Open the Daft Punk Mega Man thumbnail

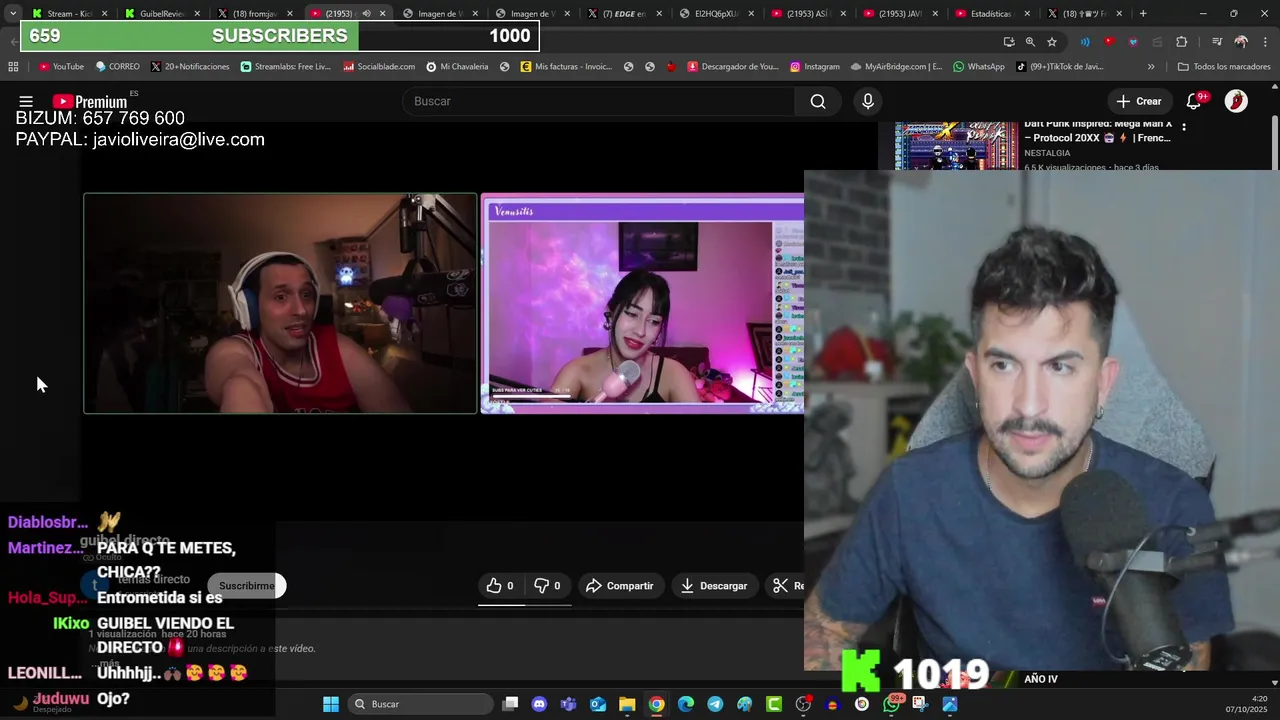click(956, 146)
